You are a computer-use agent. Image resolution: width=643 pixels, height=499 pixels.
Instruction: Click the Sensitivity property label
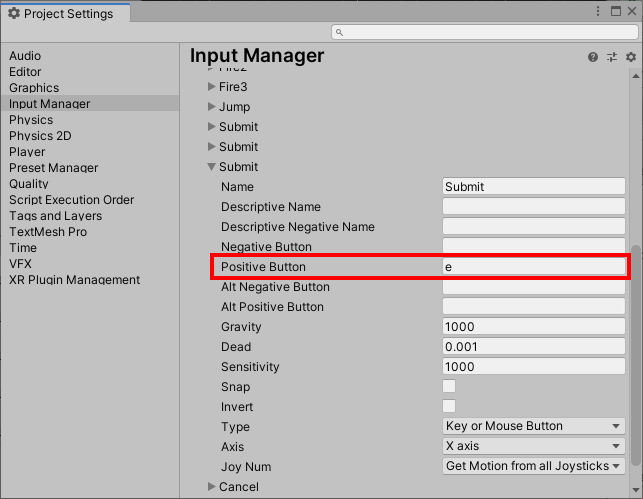pos(250,367)
